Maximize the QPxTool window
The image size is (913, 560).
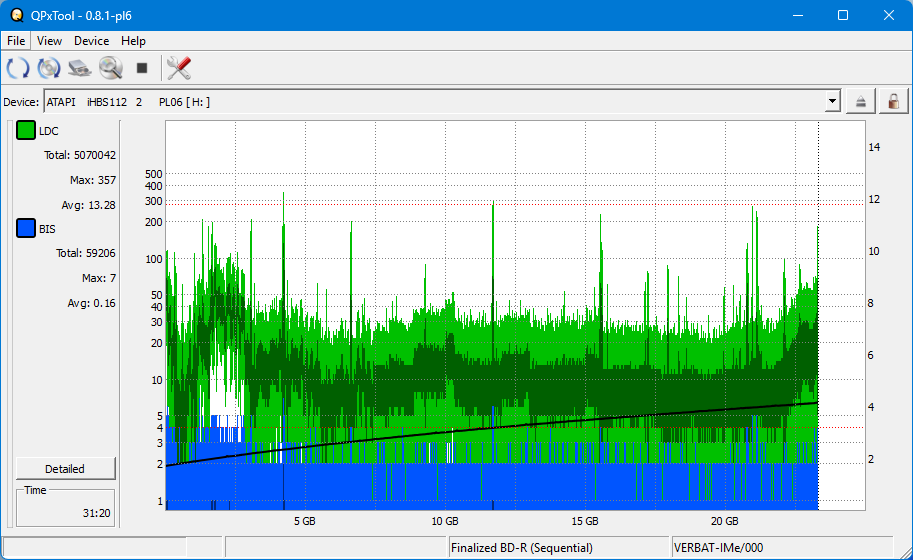(x=843, y=15)
